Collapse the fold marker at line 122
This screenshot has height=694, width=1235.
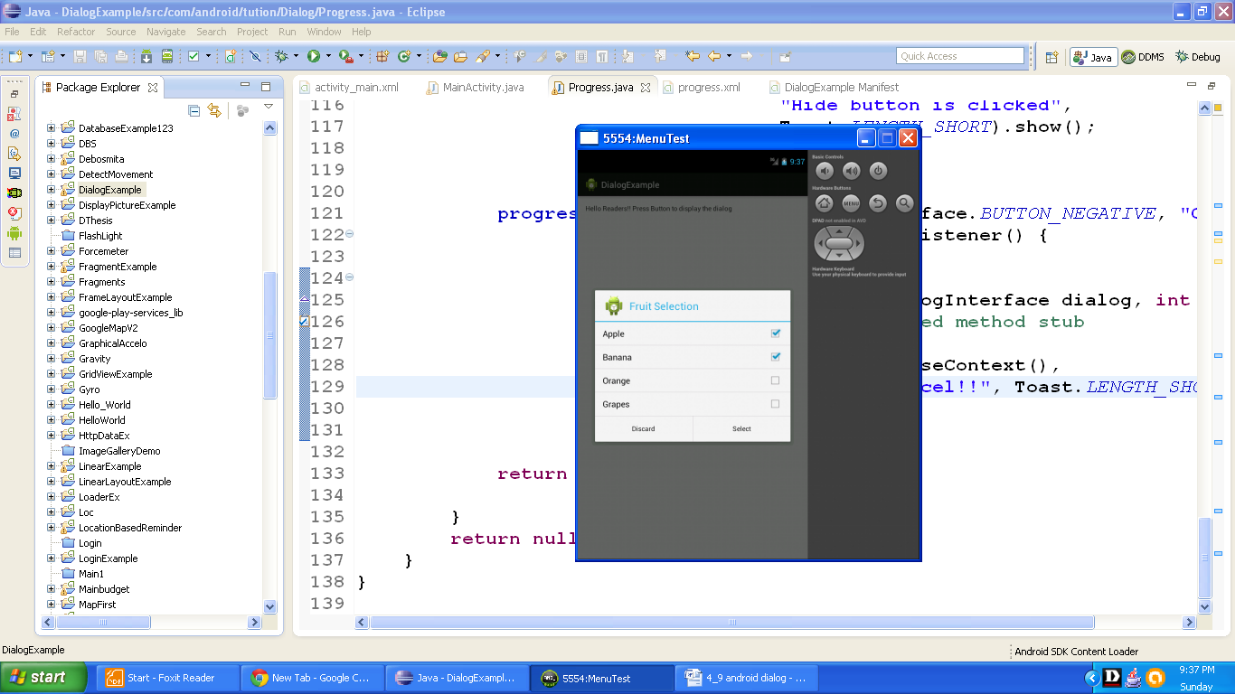[349, 234]
